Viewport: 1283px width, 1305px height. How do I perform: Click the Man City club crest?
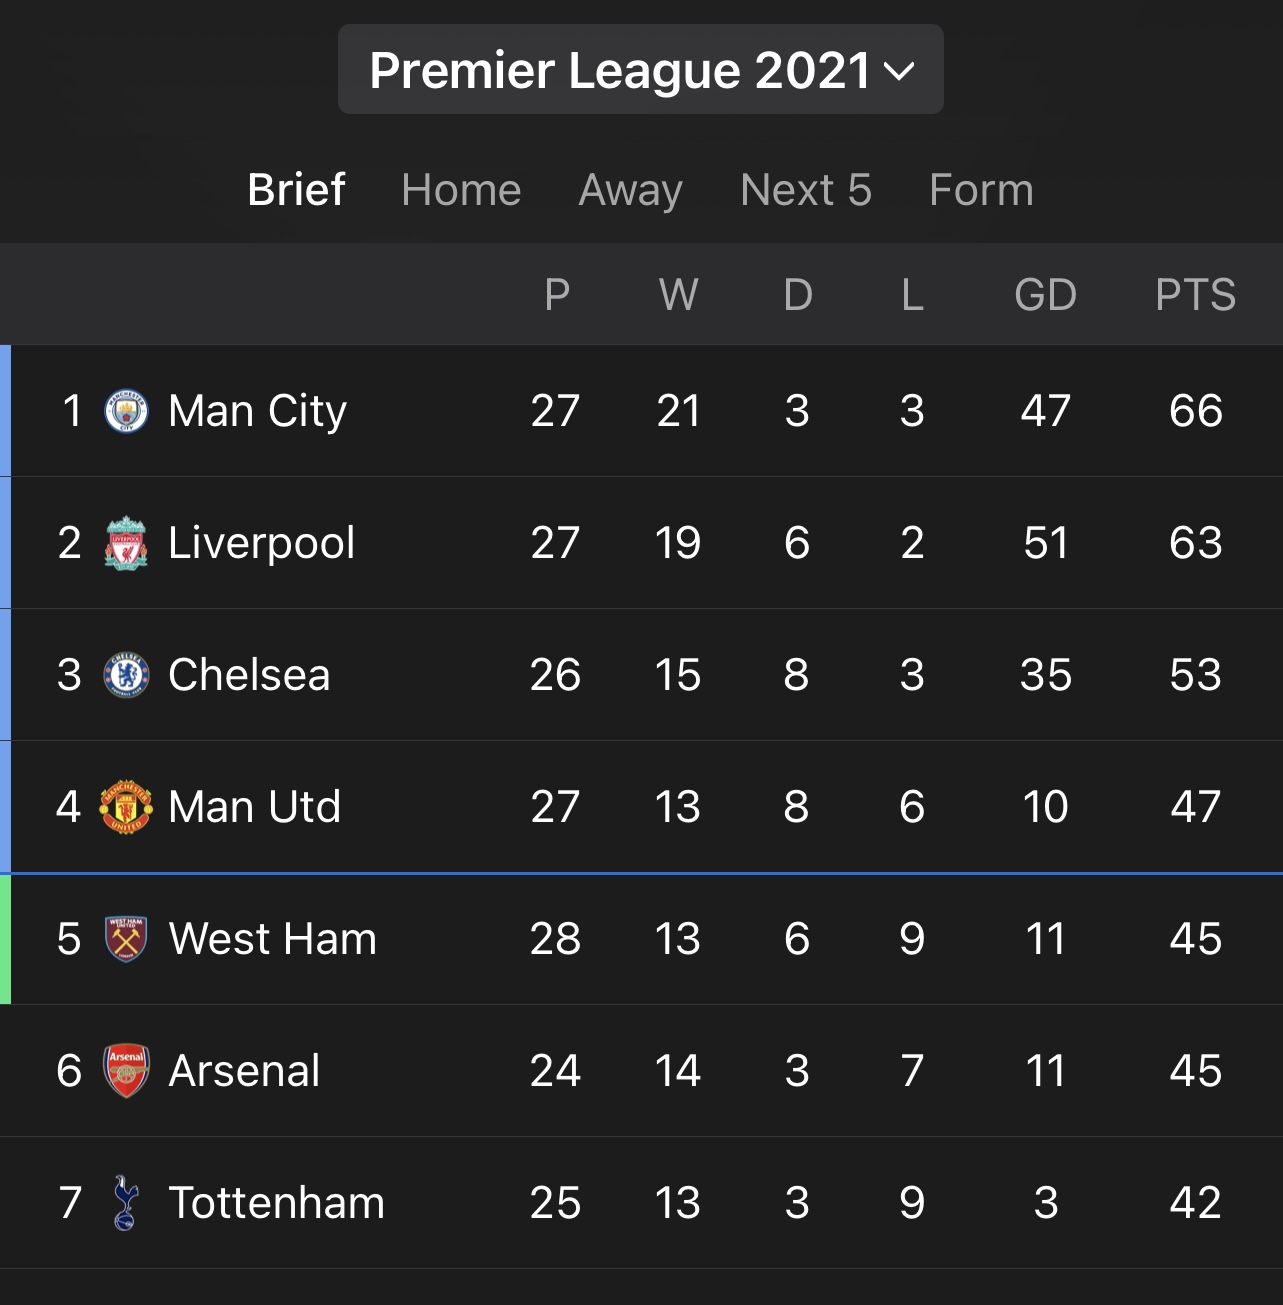tap(127, 411)
